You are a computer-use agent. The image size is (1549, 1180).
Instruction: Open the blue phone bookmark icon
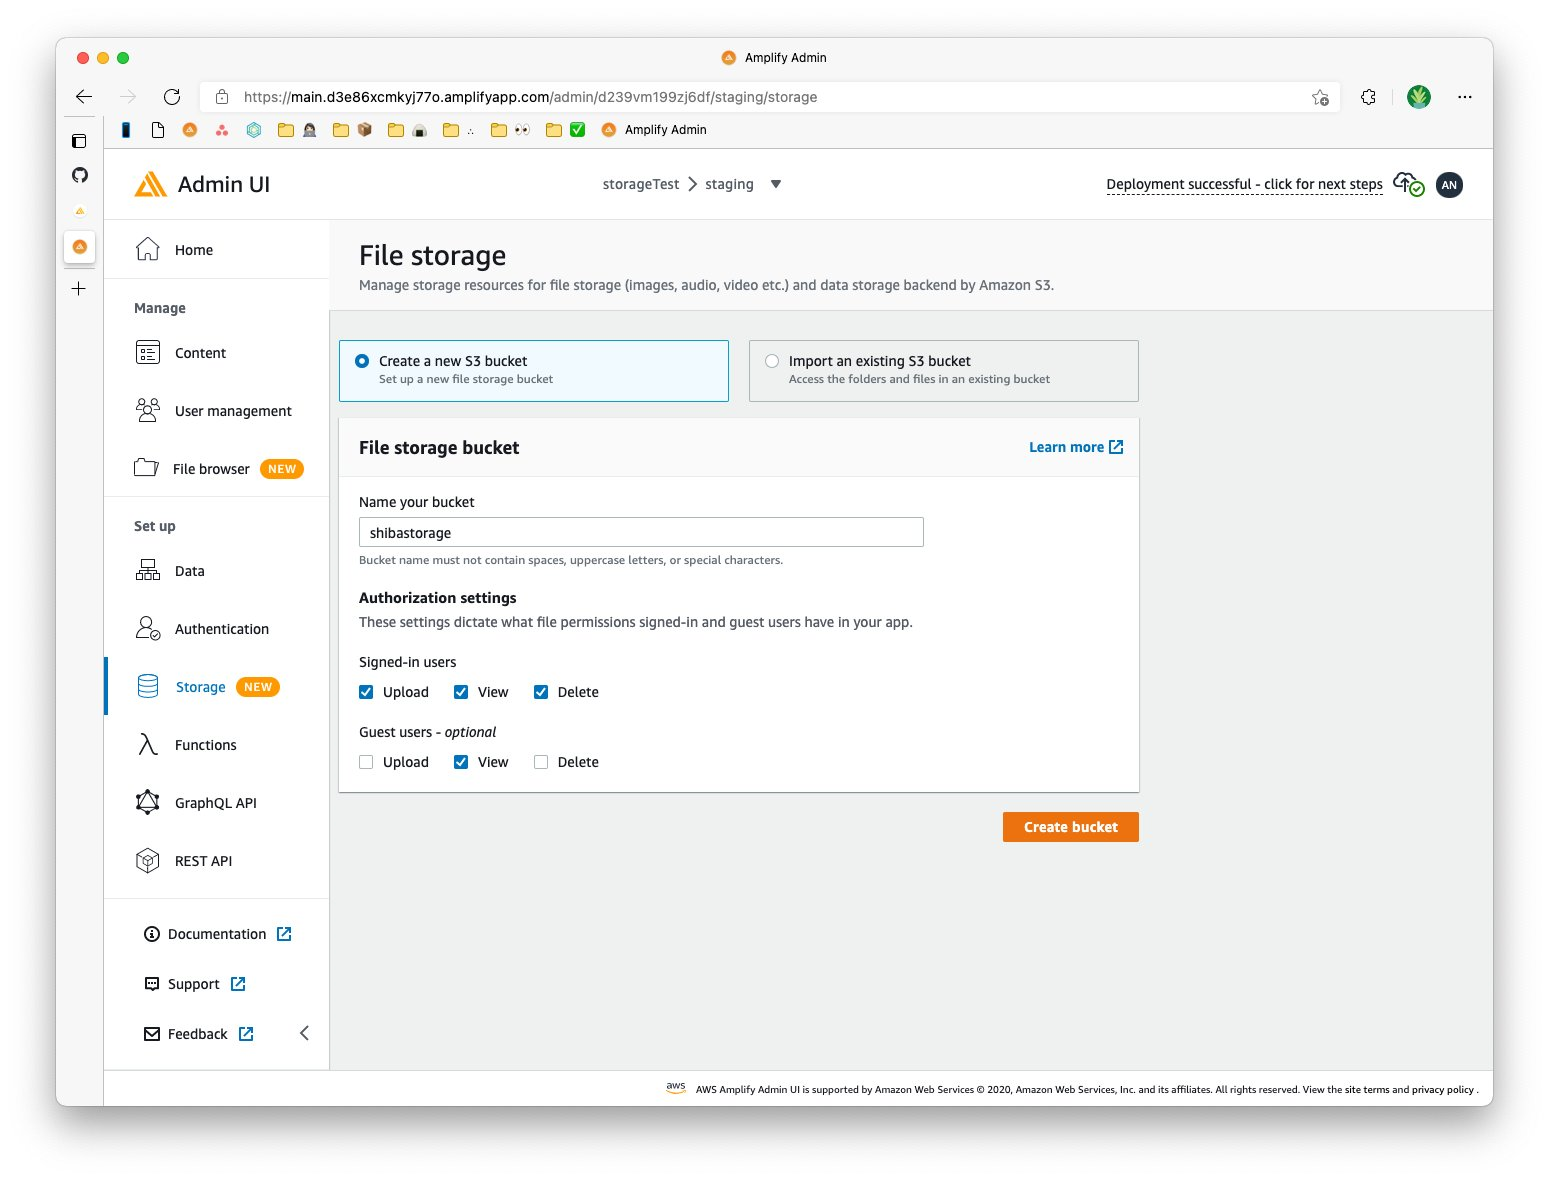126,130
